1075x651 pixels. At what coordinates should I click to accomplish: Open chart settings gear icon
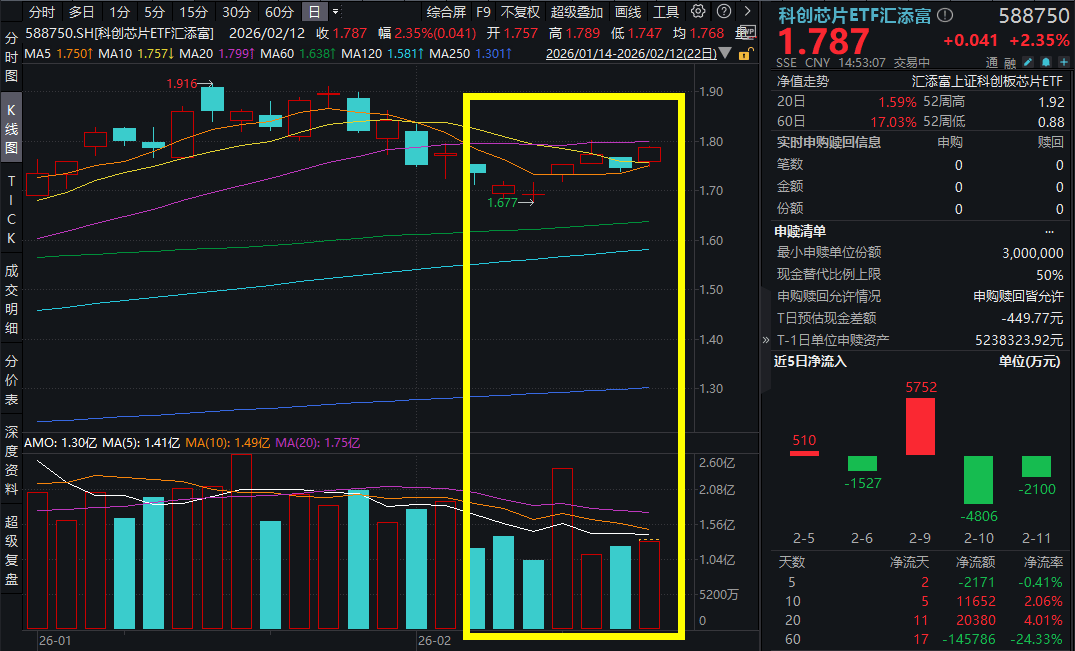[x=698, y=12]
